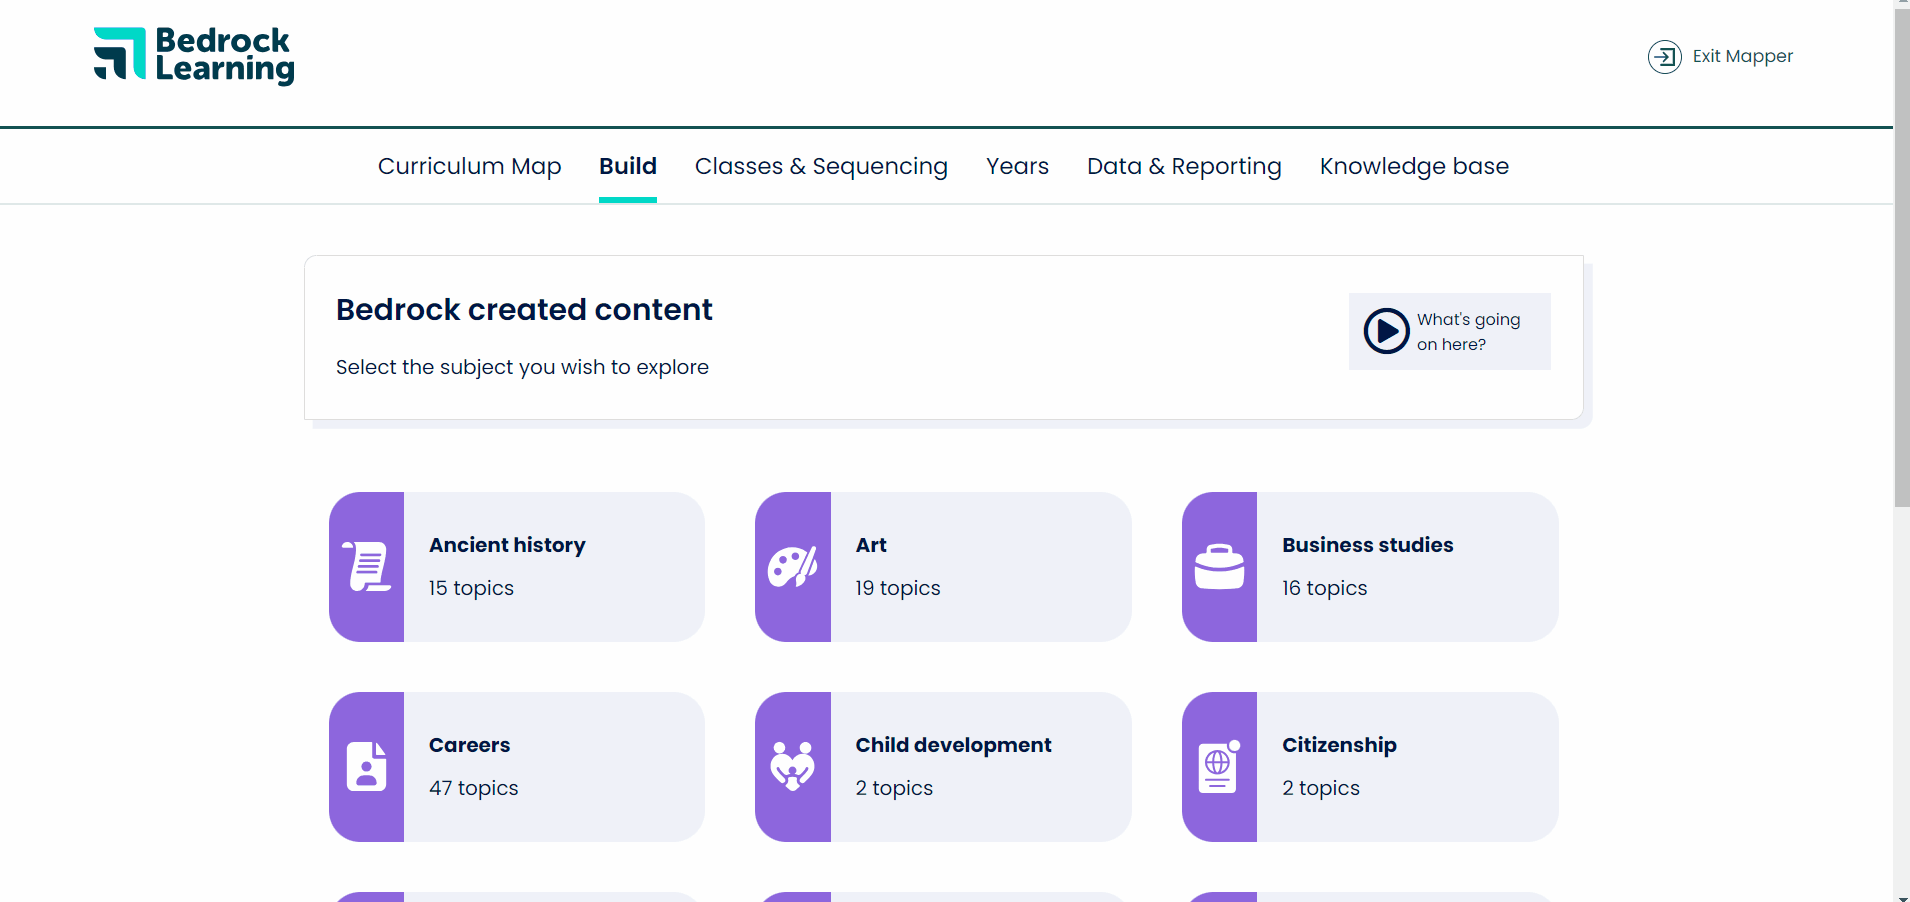Click the Child development heart icon
1910x902 pixels.
(x=793, y=766)
